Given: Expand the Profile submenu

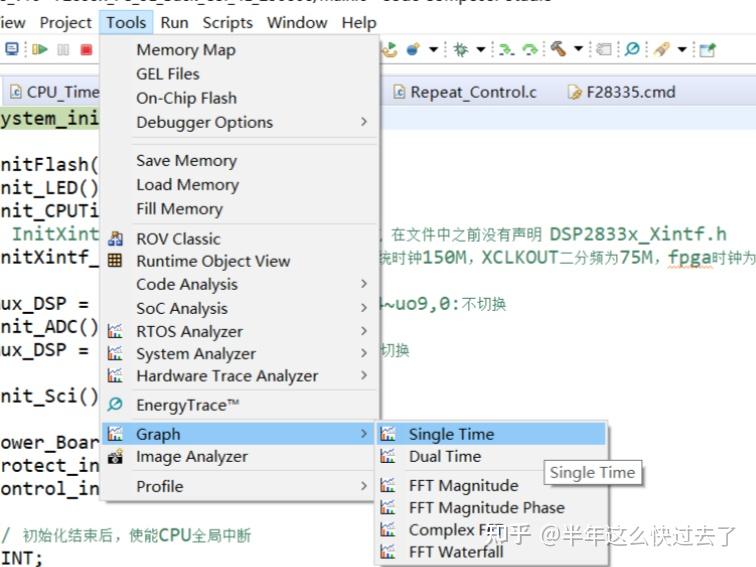Looking at the screenshot, I should click(x=364, y=486).
